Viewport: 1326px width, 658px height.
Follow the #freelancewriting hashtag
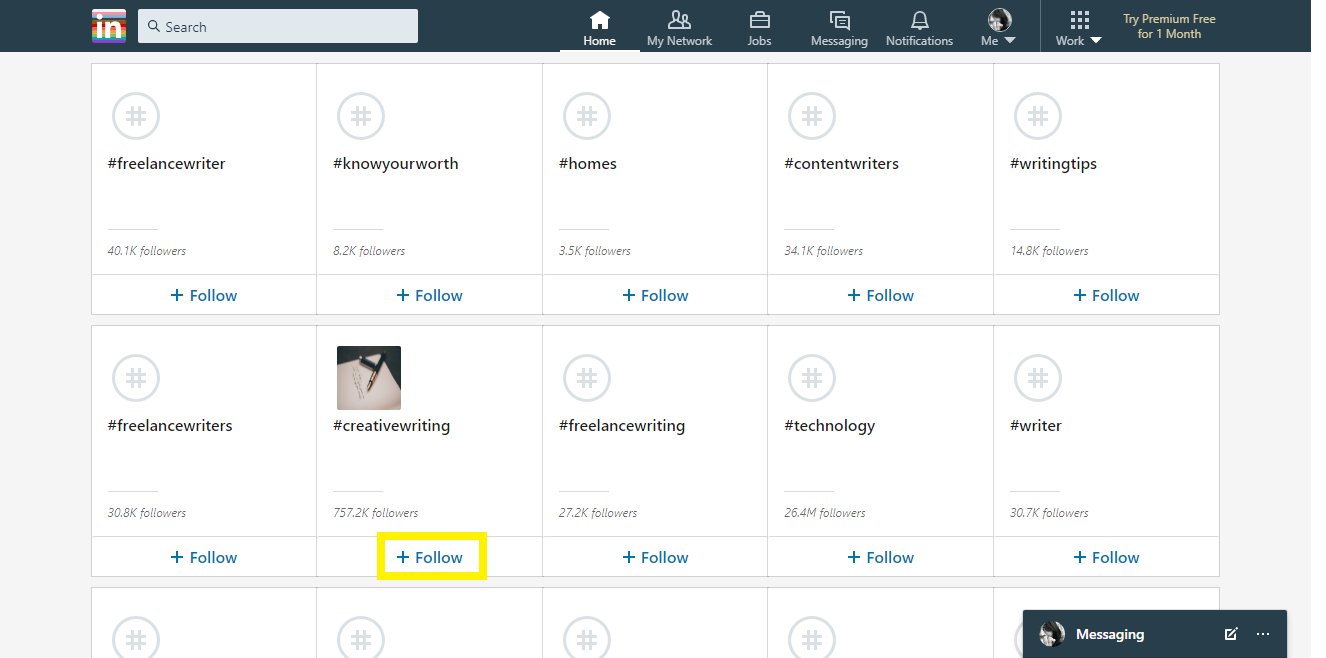click(655, 557)
